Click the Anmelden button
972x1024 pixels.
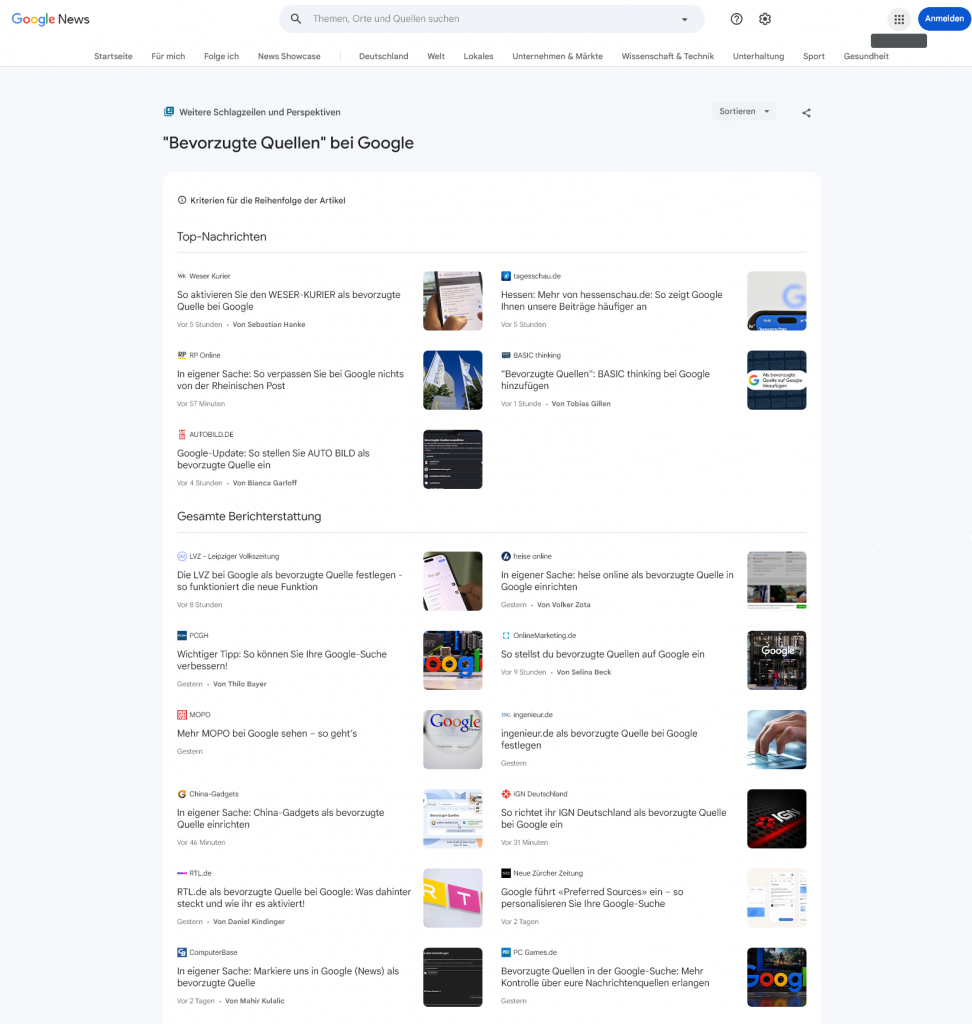pyautogui.click(x=944, y=19)
